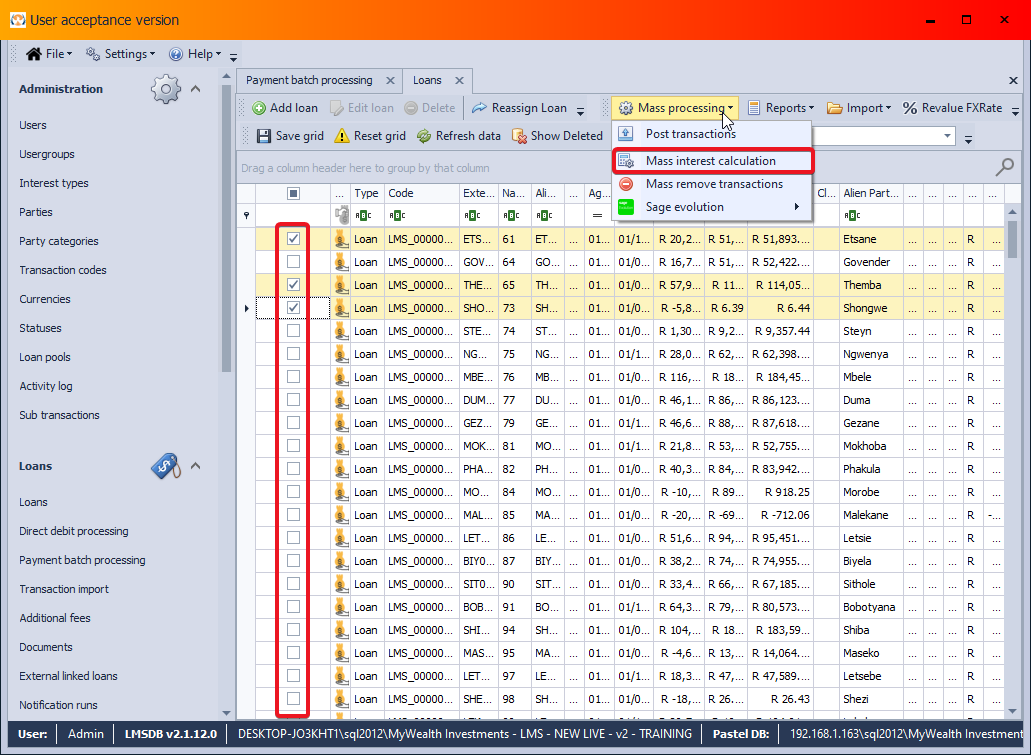Click the Show Deleted icon
Viewport: 1031px width, 755px height.
[x=519, y=136]
